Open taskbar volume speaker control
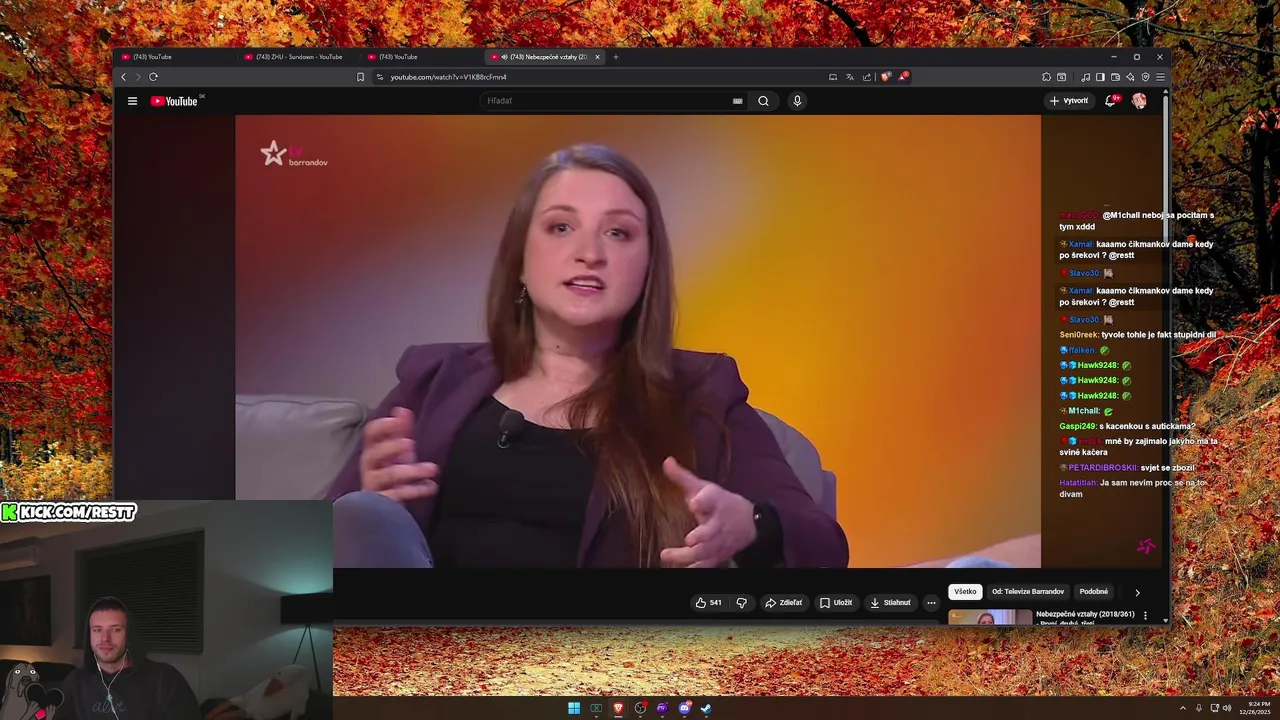This screenshot has height=720, width=1280. coord(1228,708)
